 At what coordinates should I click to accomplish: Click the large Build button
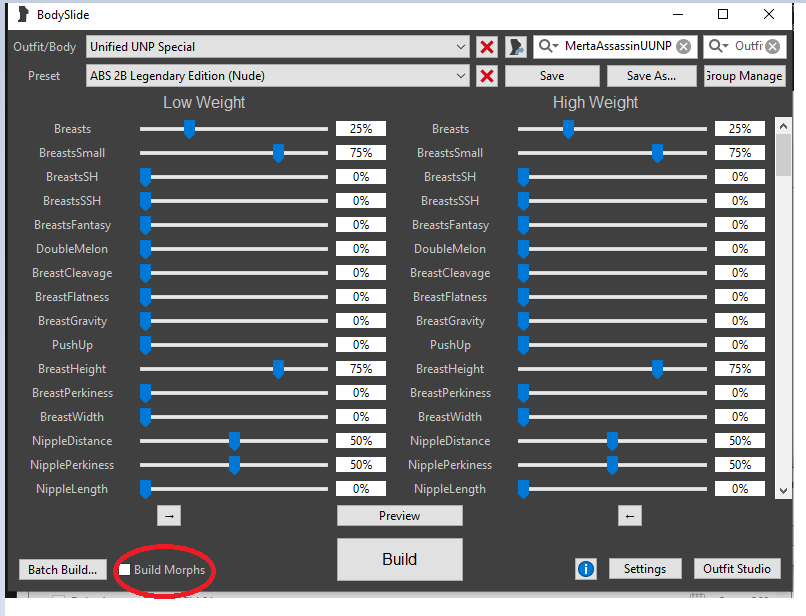(399, 559)
